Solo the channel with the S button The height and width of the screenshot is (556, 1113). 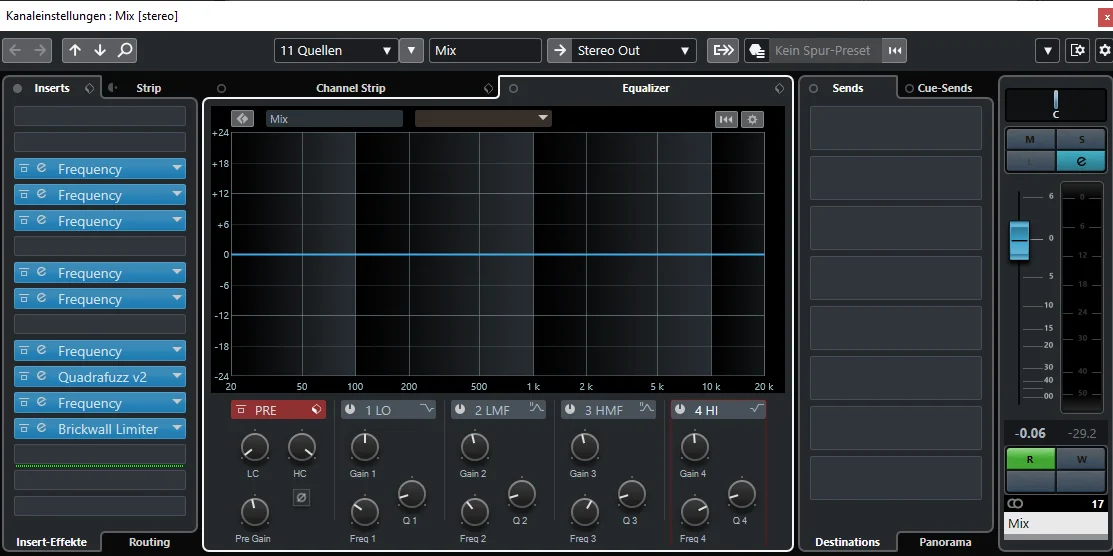(x=1081, y=139)
